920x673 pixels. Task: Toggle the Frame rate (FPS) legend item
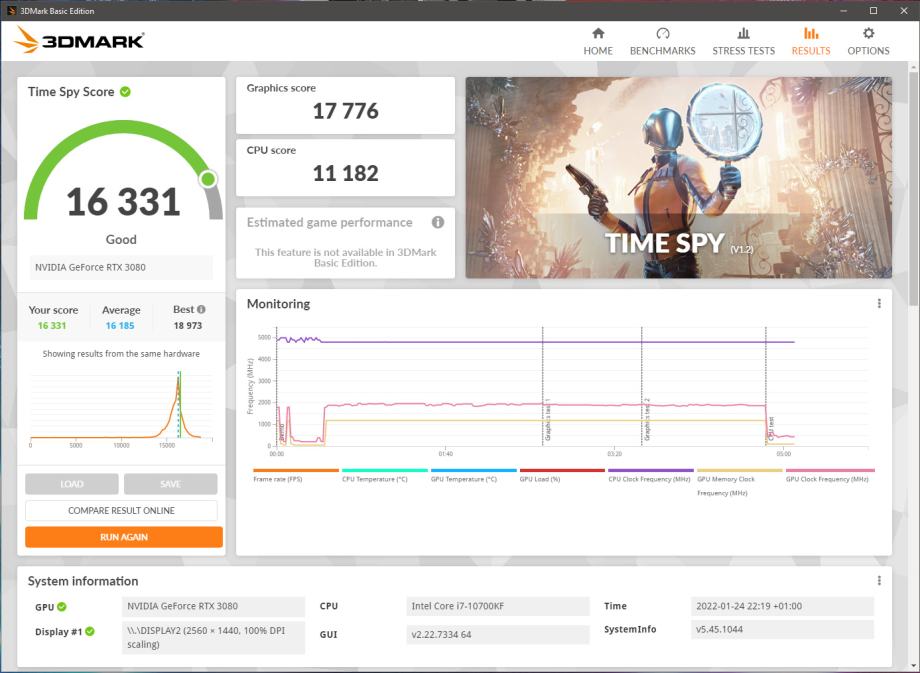pos(296,475)
